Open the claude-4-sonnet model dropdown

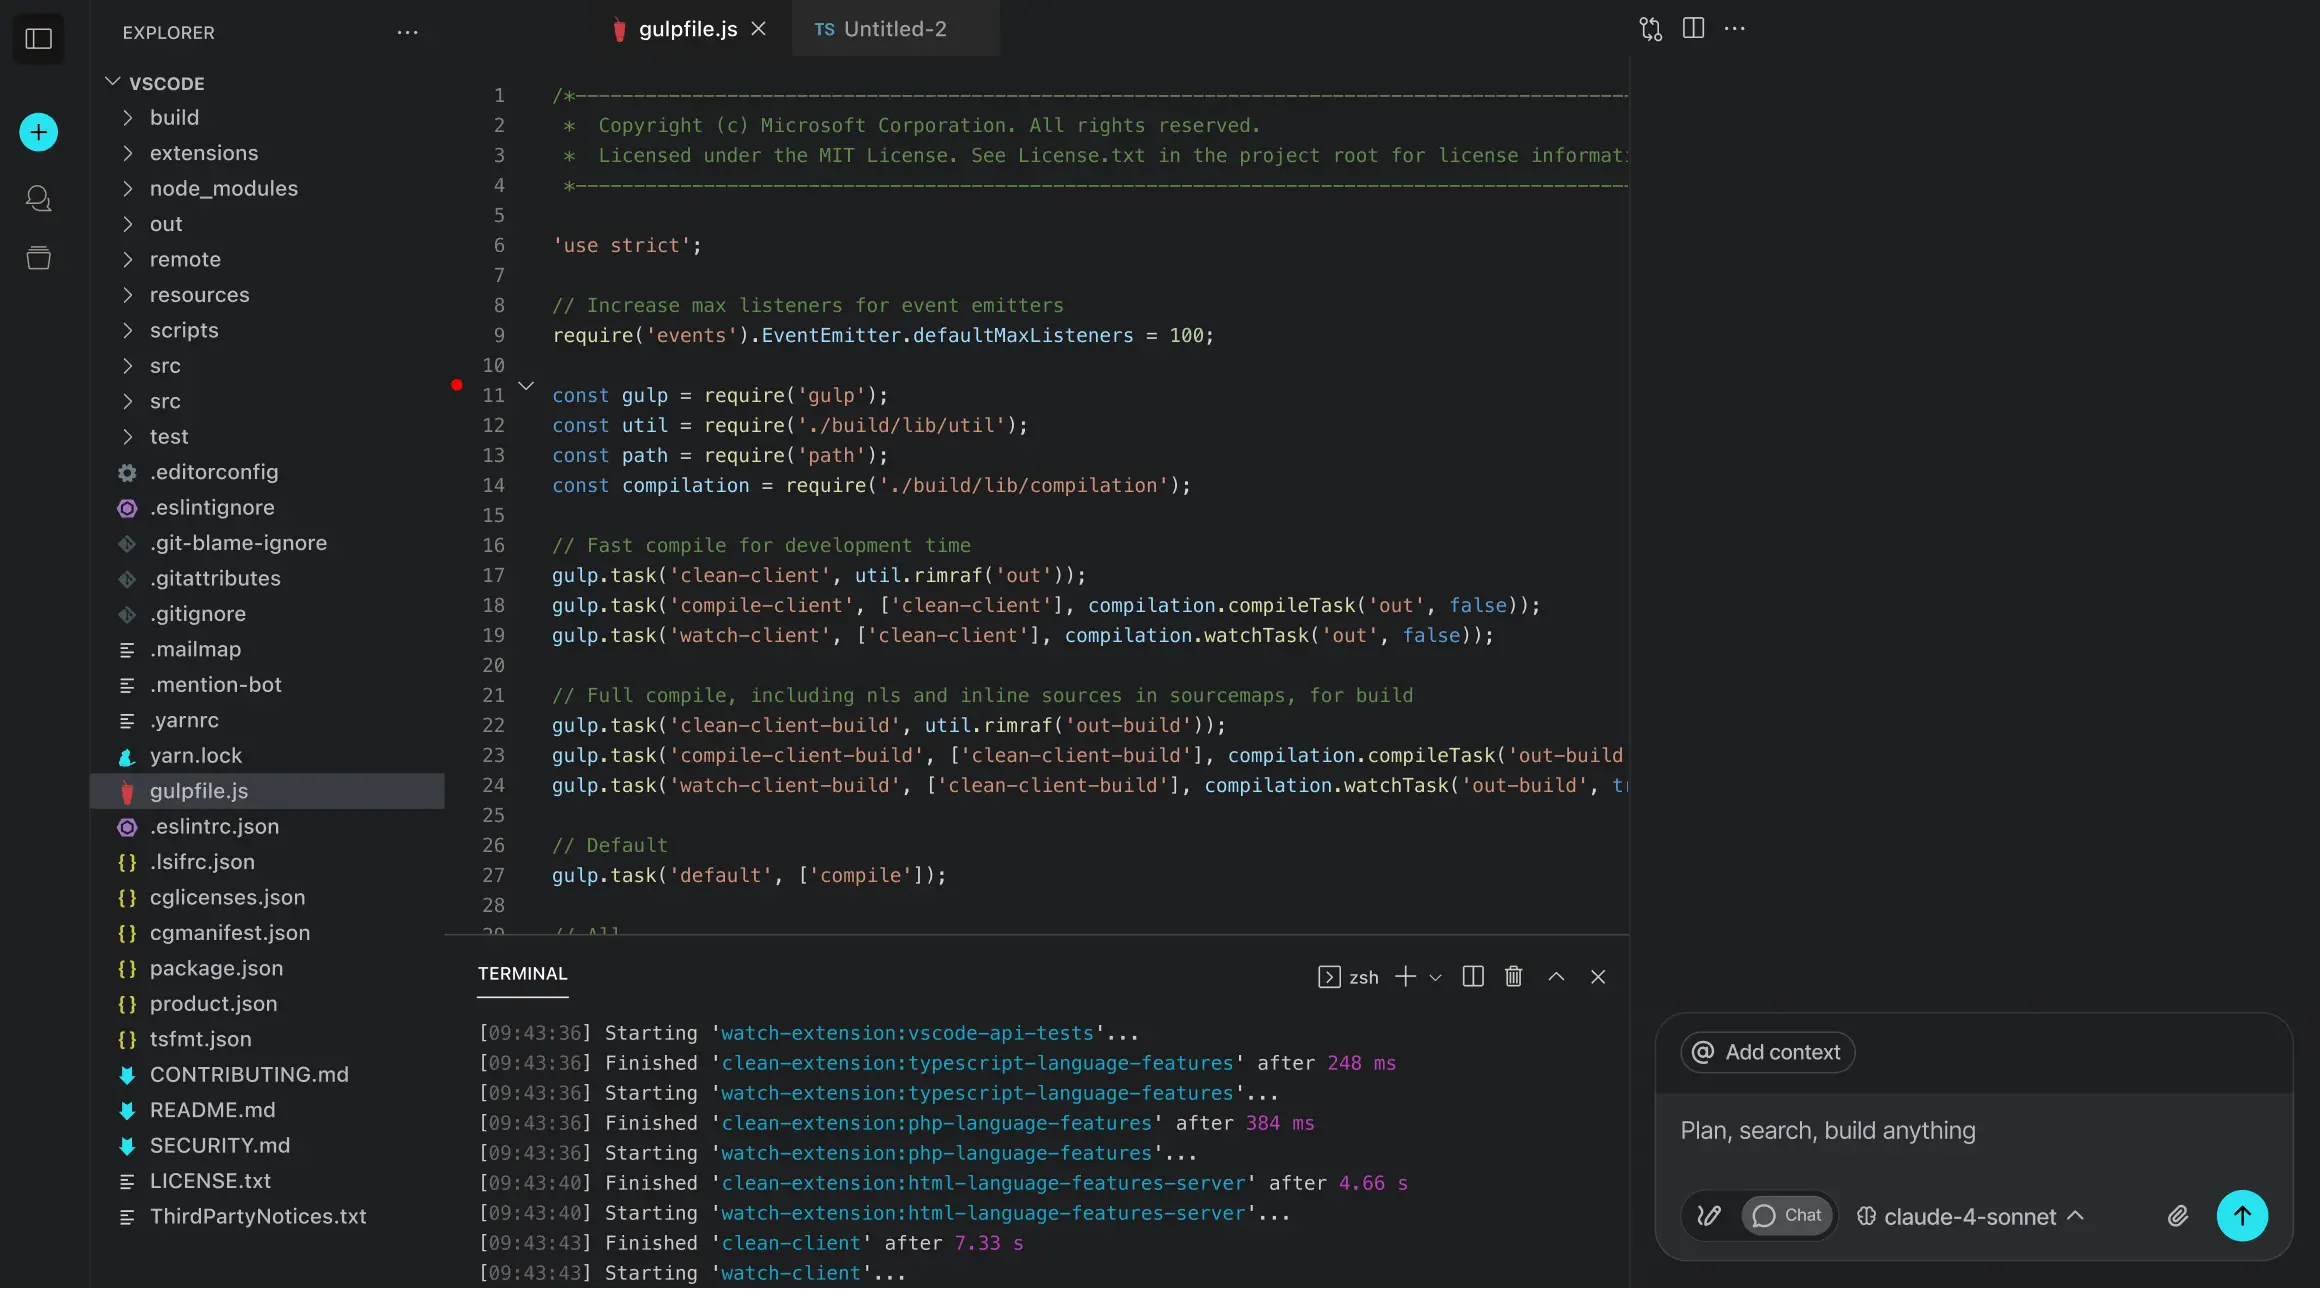(x=1968, y=1216)
